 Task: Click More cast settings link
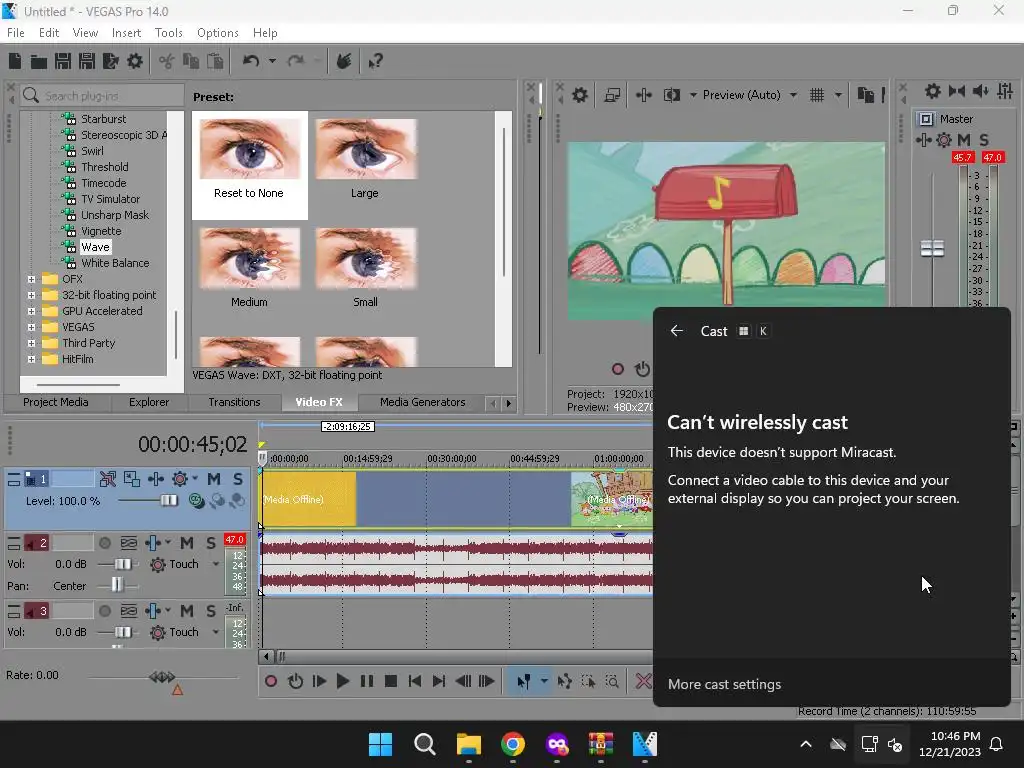pyautogui.click(x=724, y=684)
